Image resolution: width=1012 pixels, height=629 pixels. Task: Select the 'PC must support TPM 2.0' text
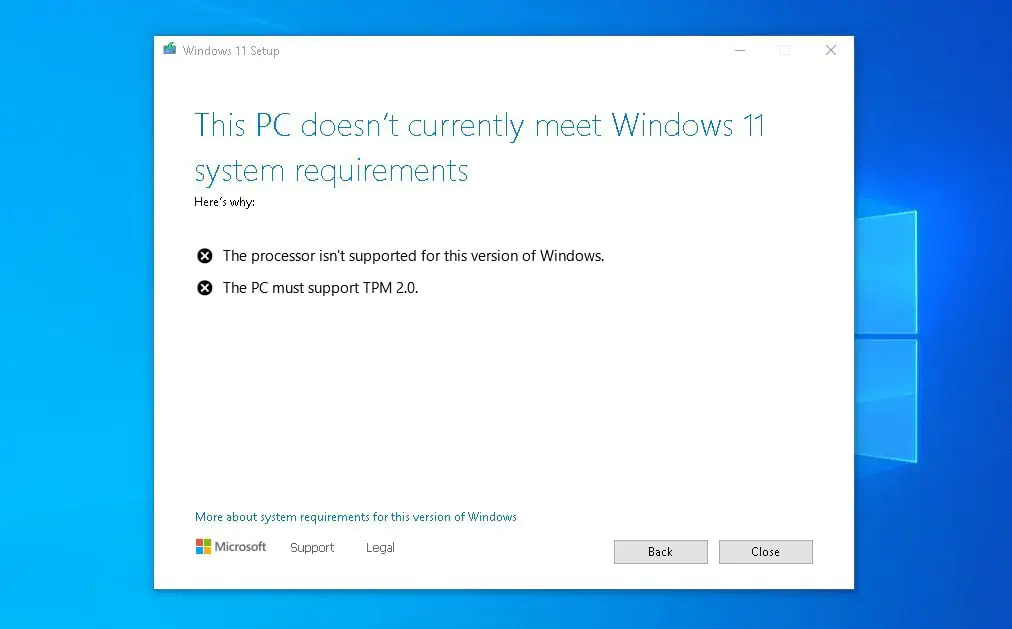coord(321,288)
